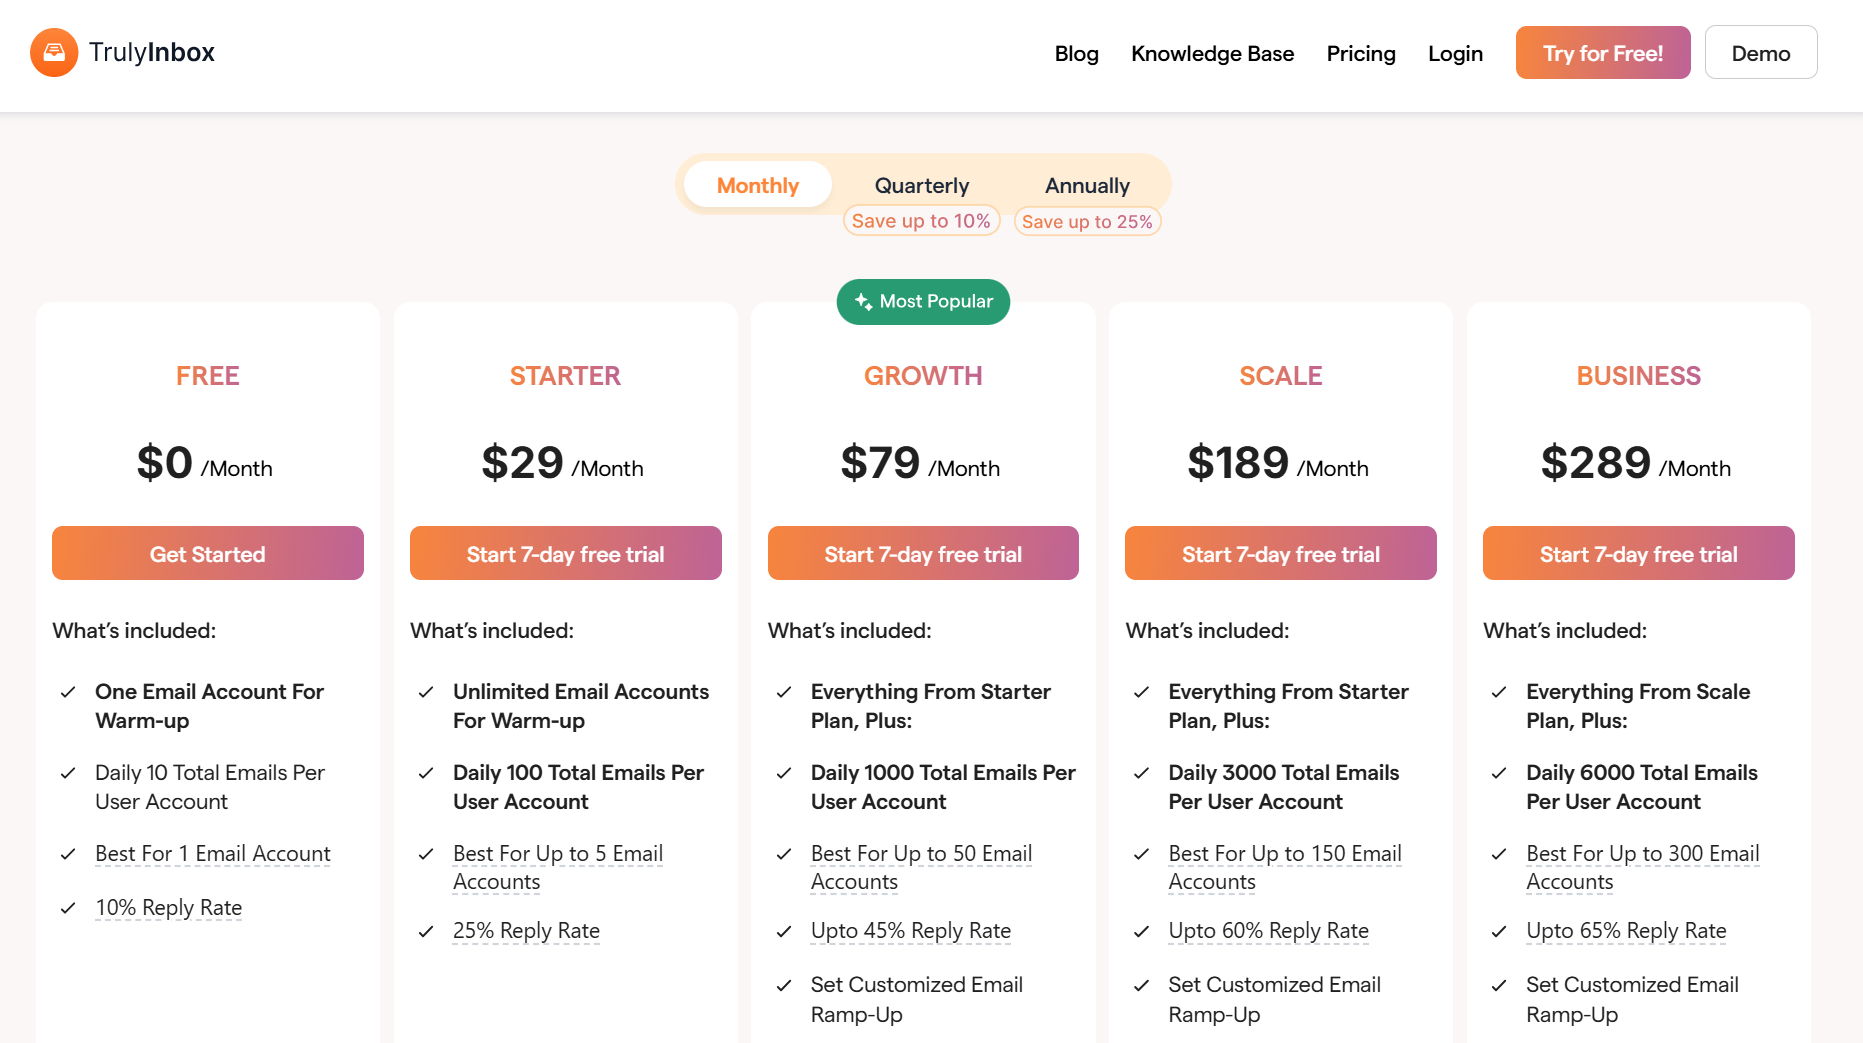Screen dimensions: 1863x1043
Task: Click the 'Save up to 25%' badge
Action: point(1087,221)
